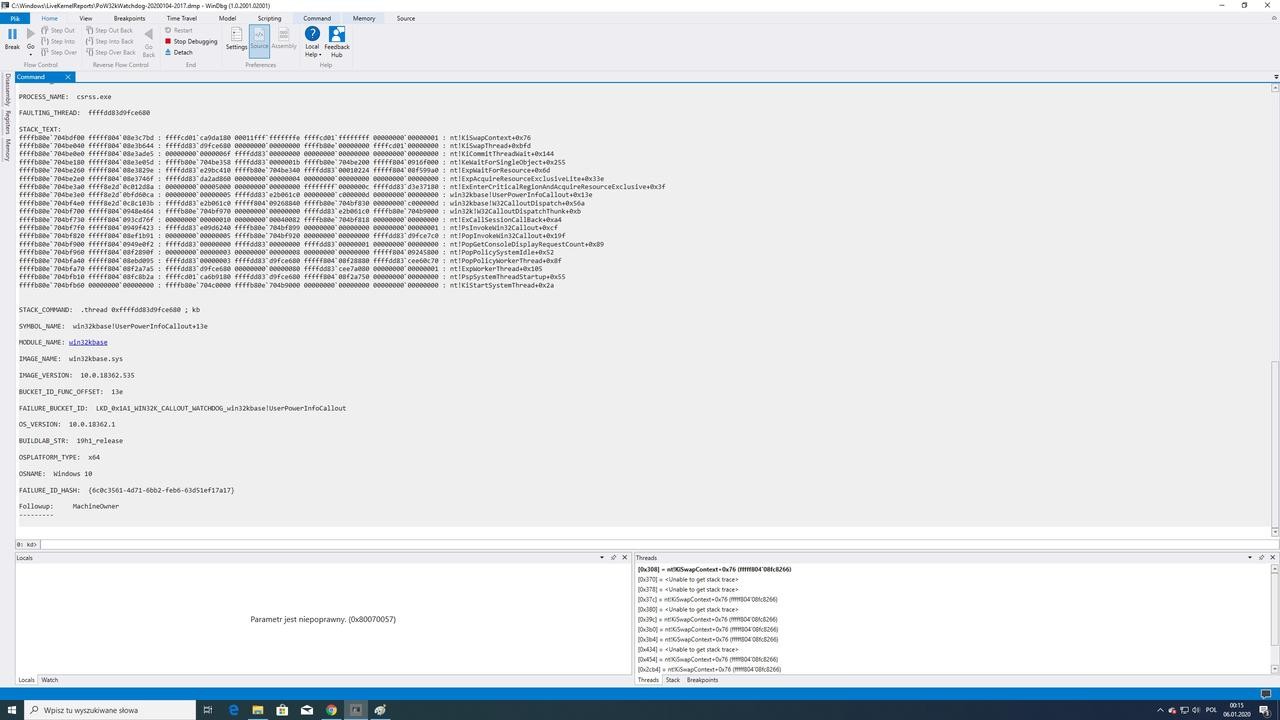Switch to the Stack tab
Viewport: 1280px width, 720px height.
(x=672, y=680)
